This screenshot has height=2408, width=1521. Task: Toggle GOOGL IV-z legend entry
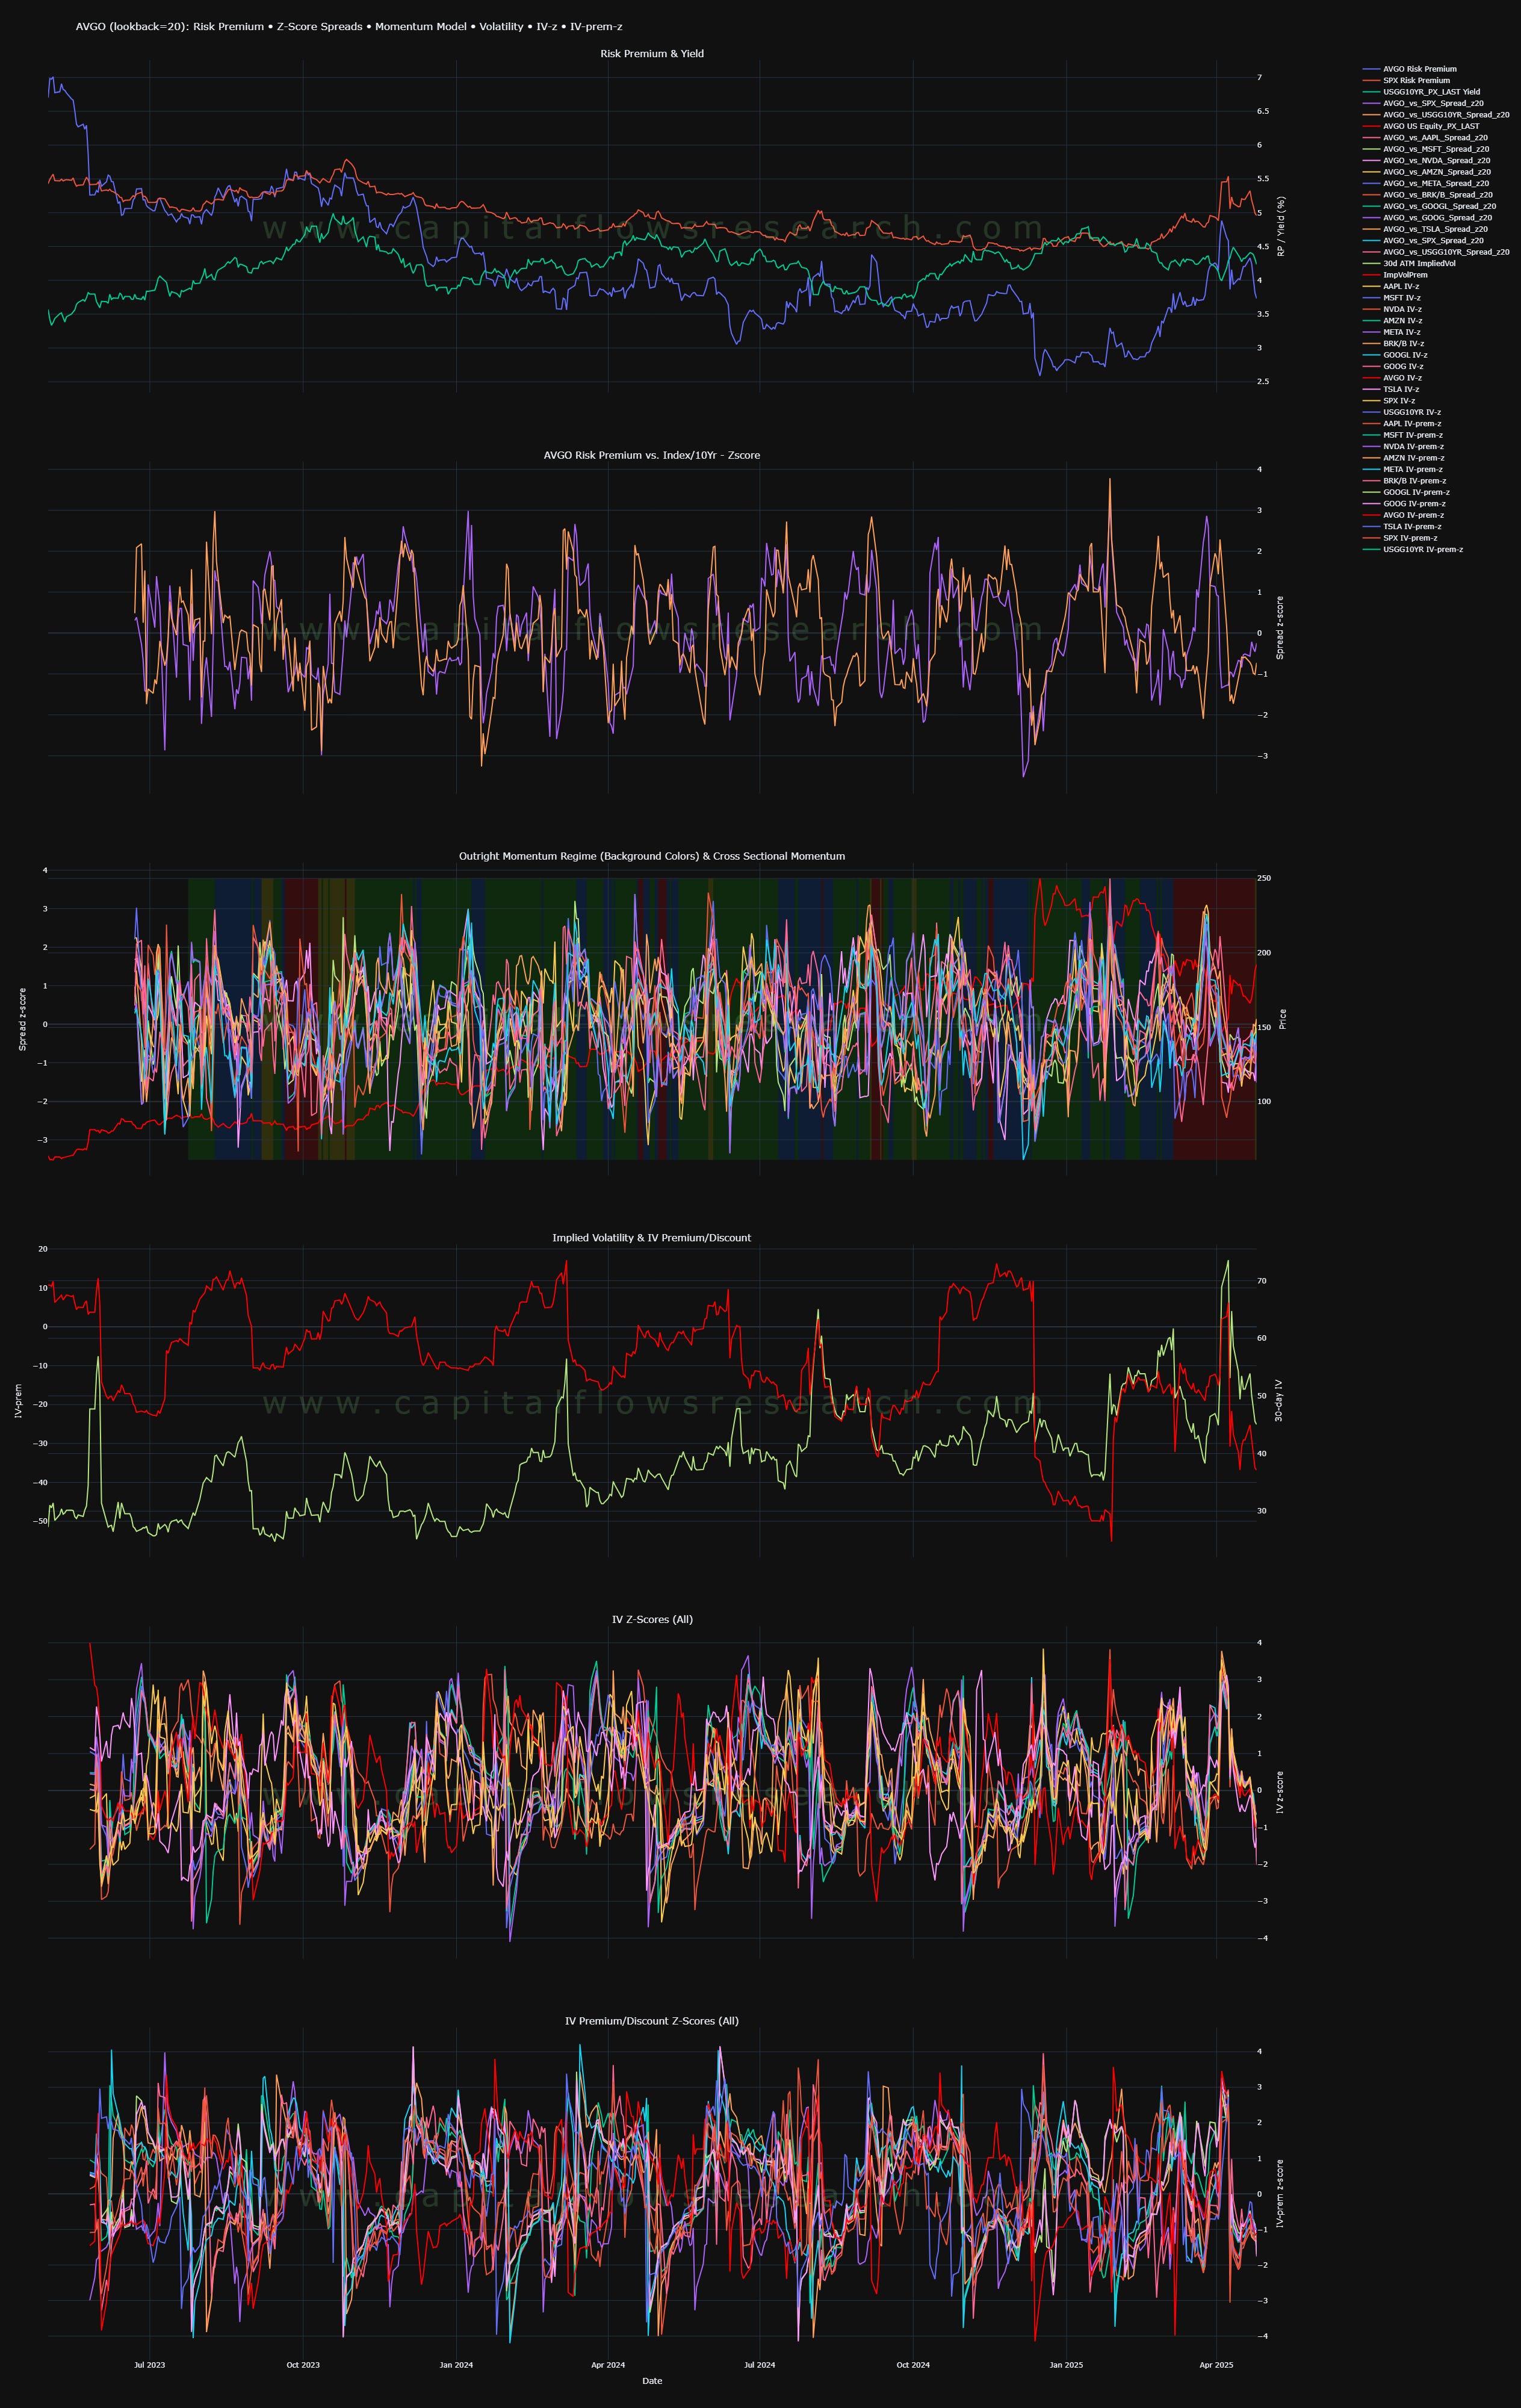(1395, 355)
